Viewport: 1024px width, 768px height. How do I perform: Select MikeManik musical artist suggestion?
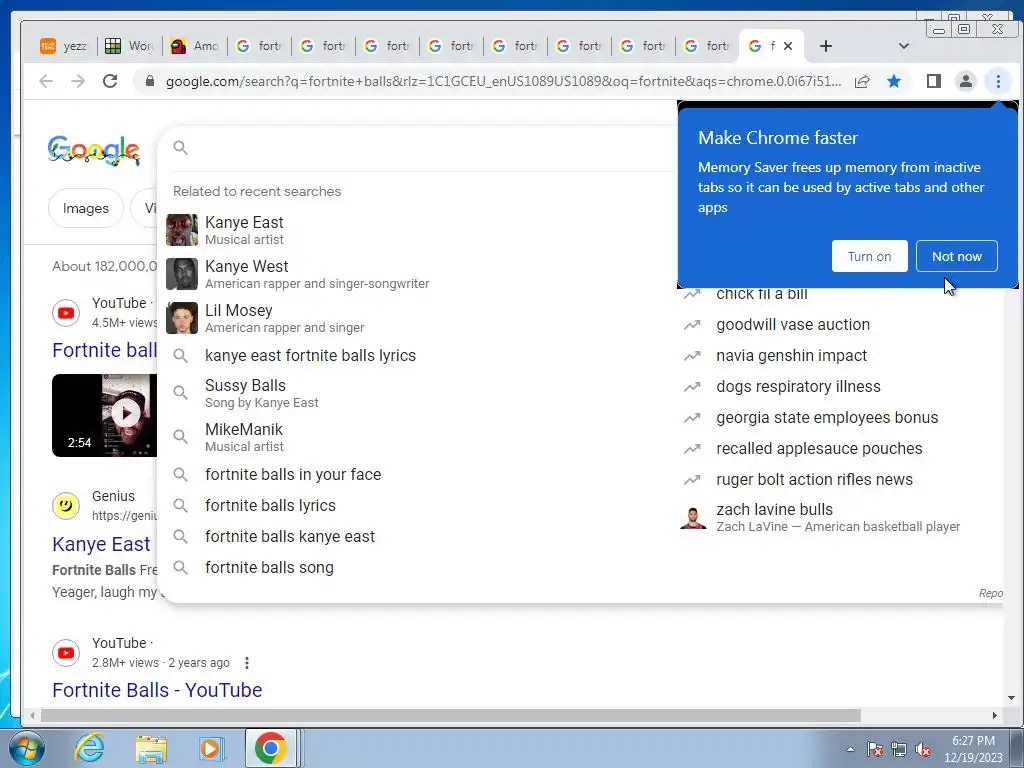[x=418, y=437]
